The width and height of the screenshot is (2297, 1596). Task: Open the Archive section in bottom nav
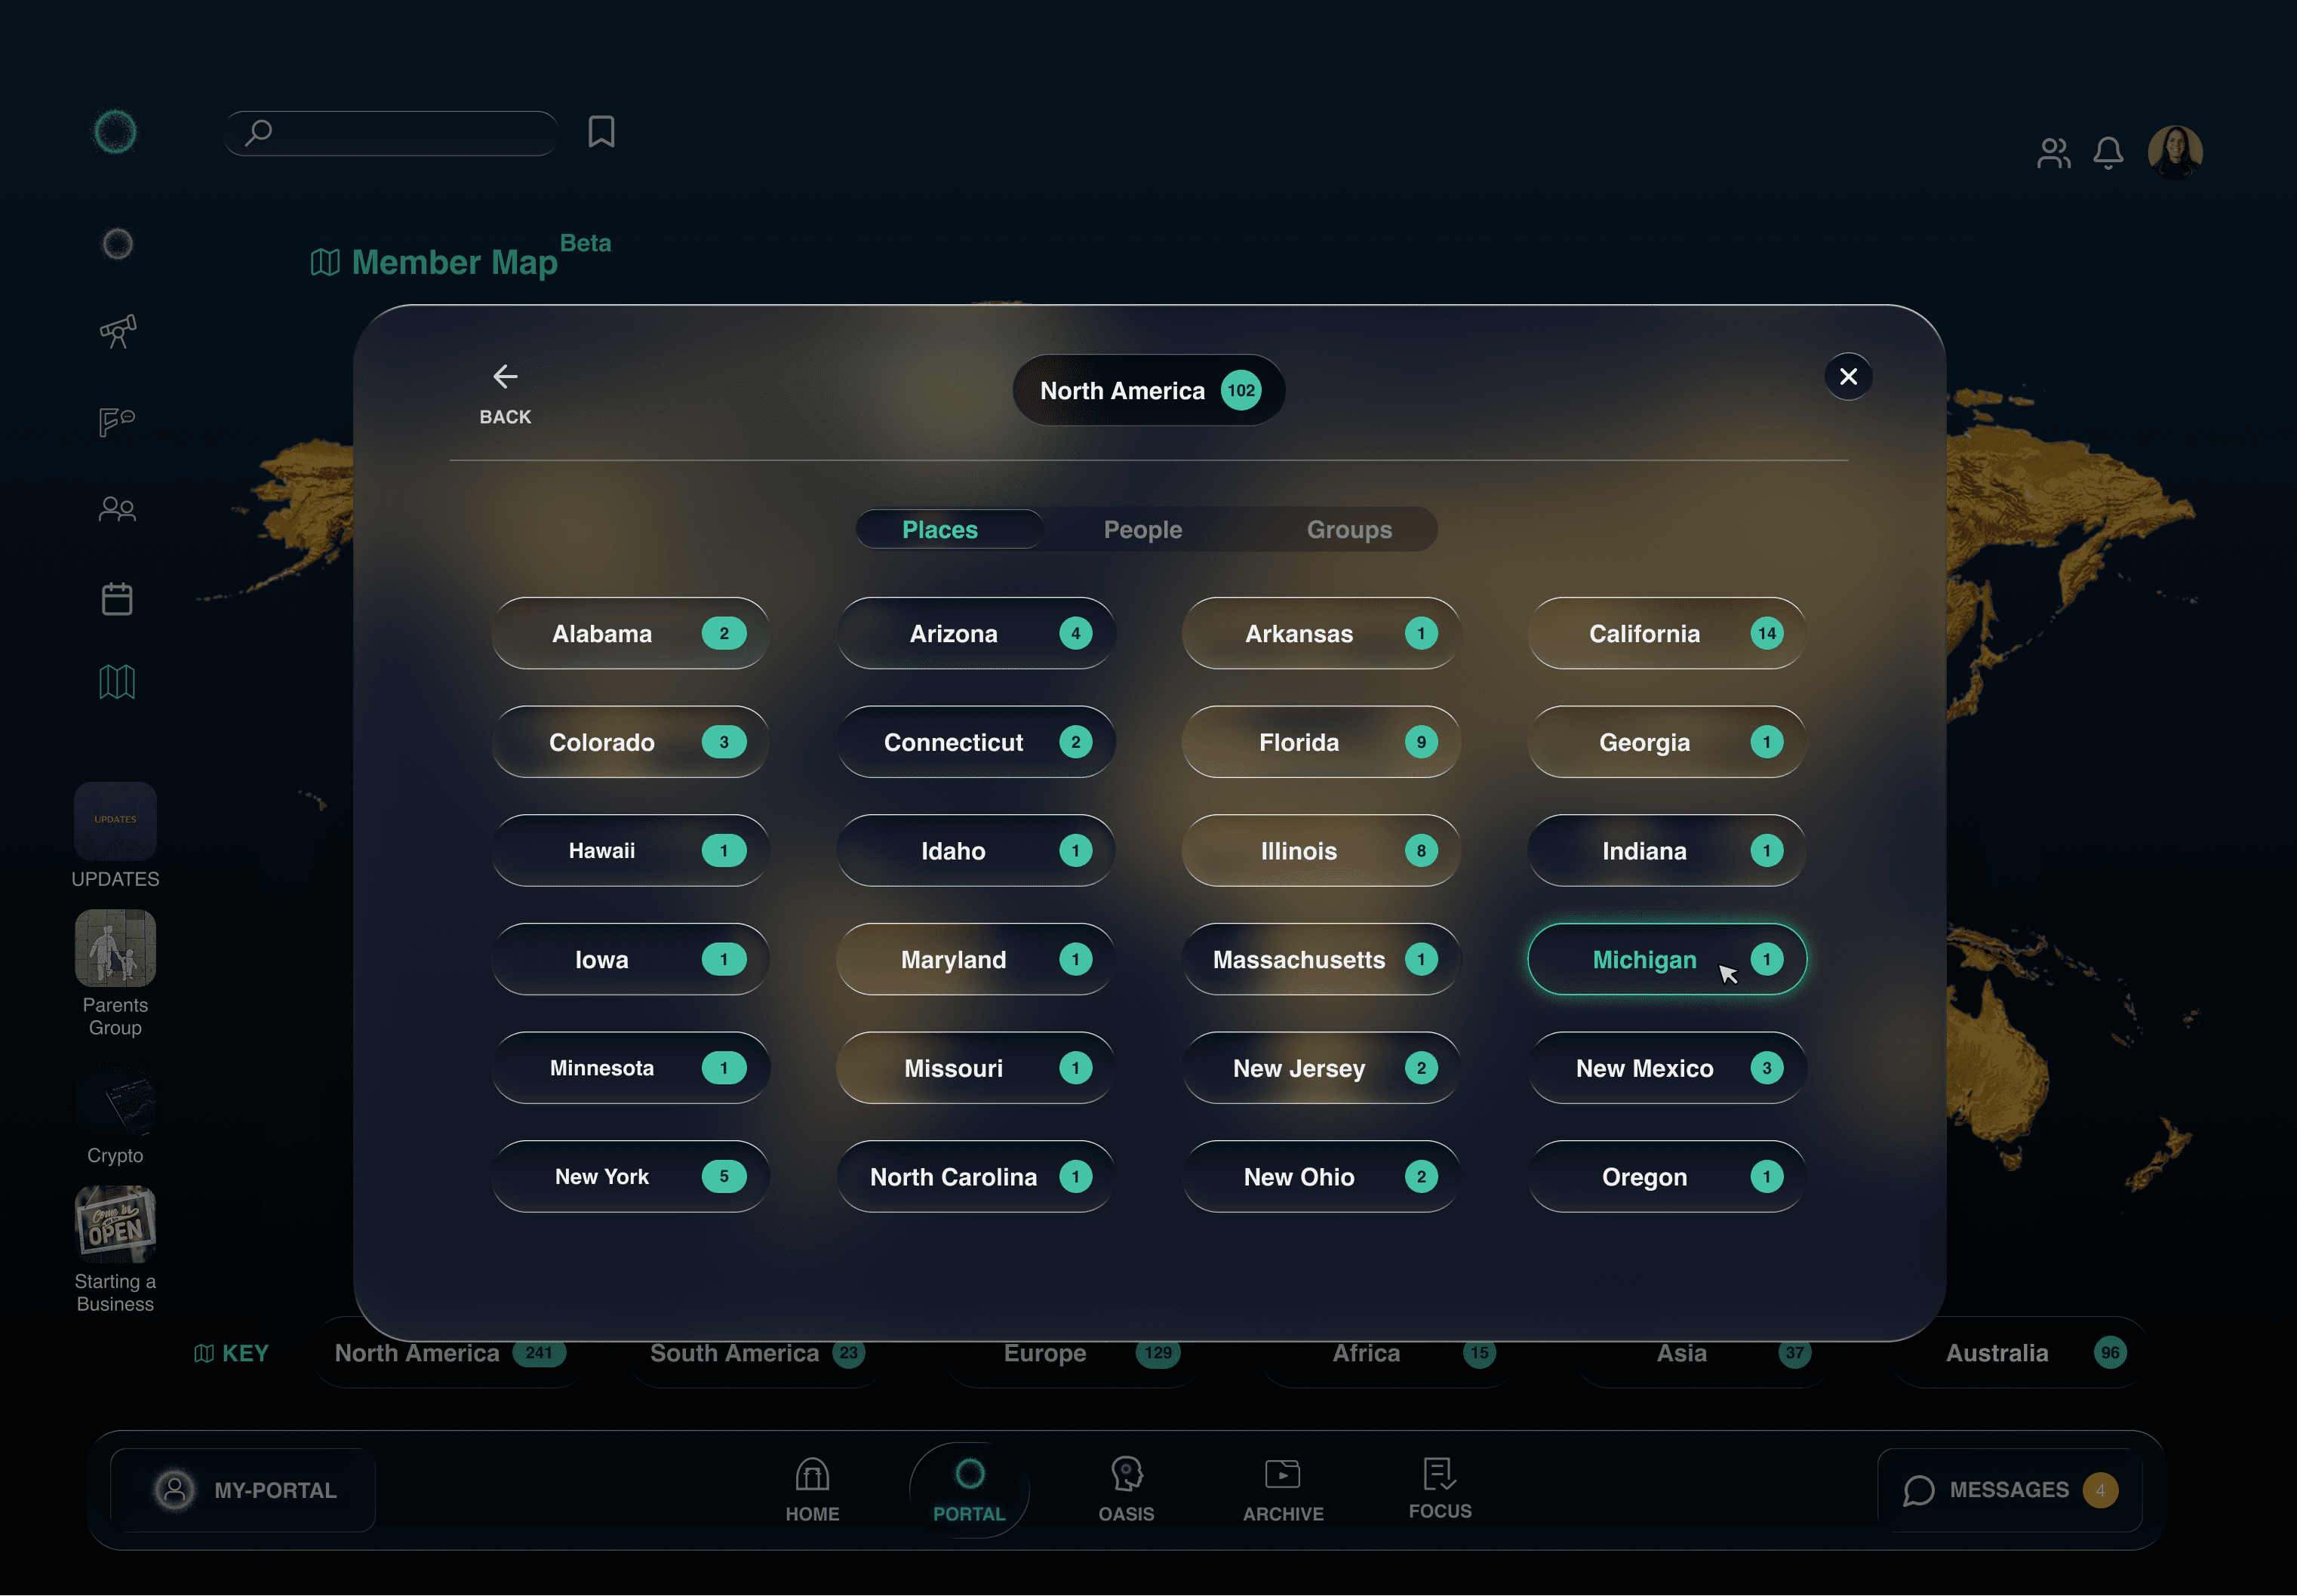tap(1282, 1489)
